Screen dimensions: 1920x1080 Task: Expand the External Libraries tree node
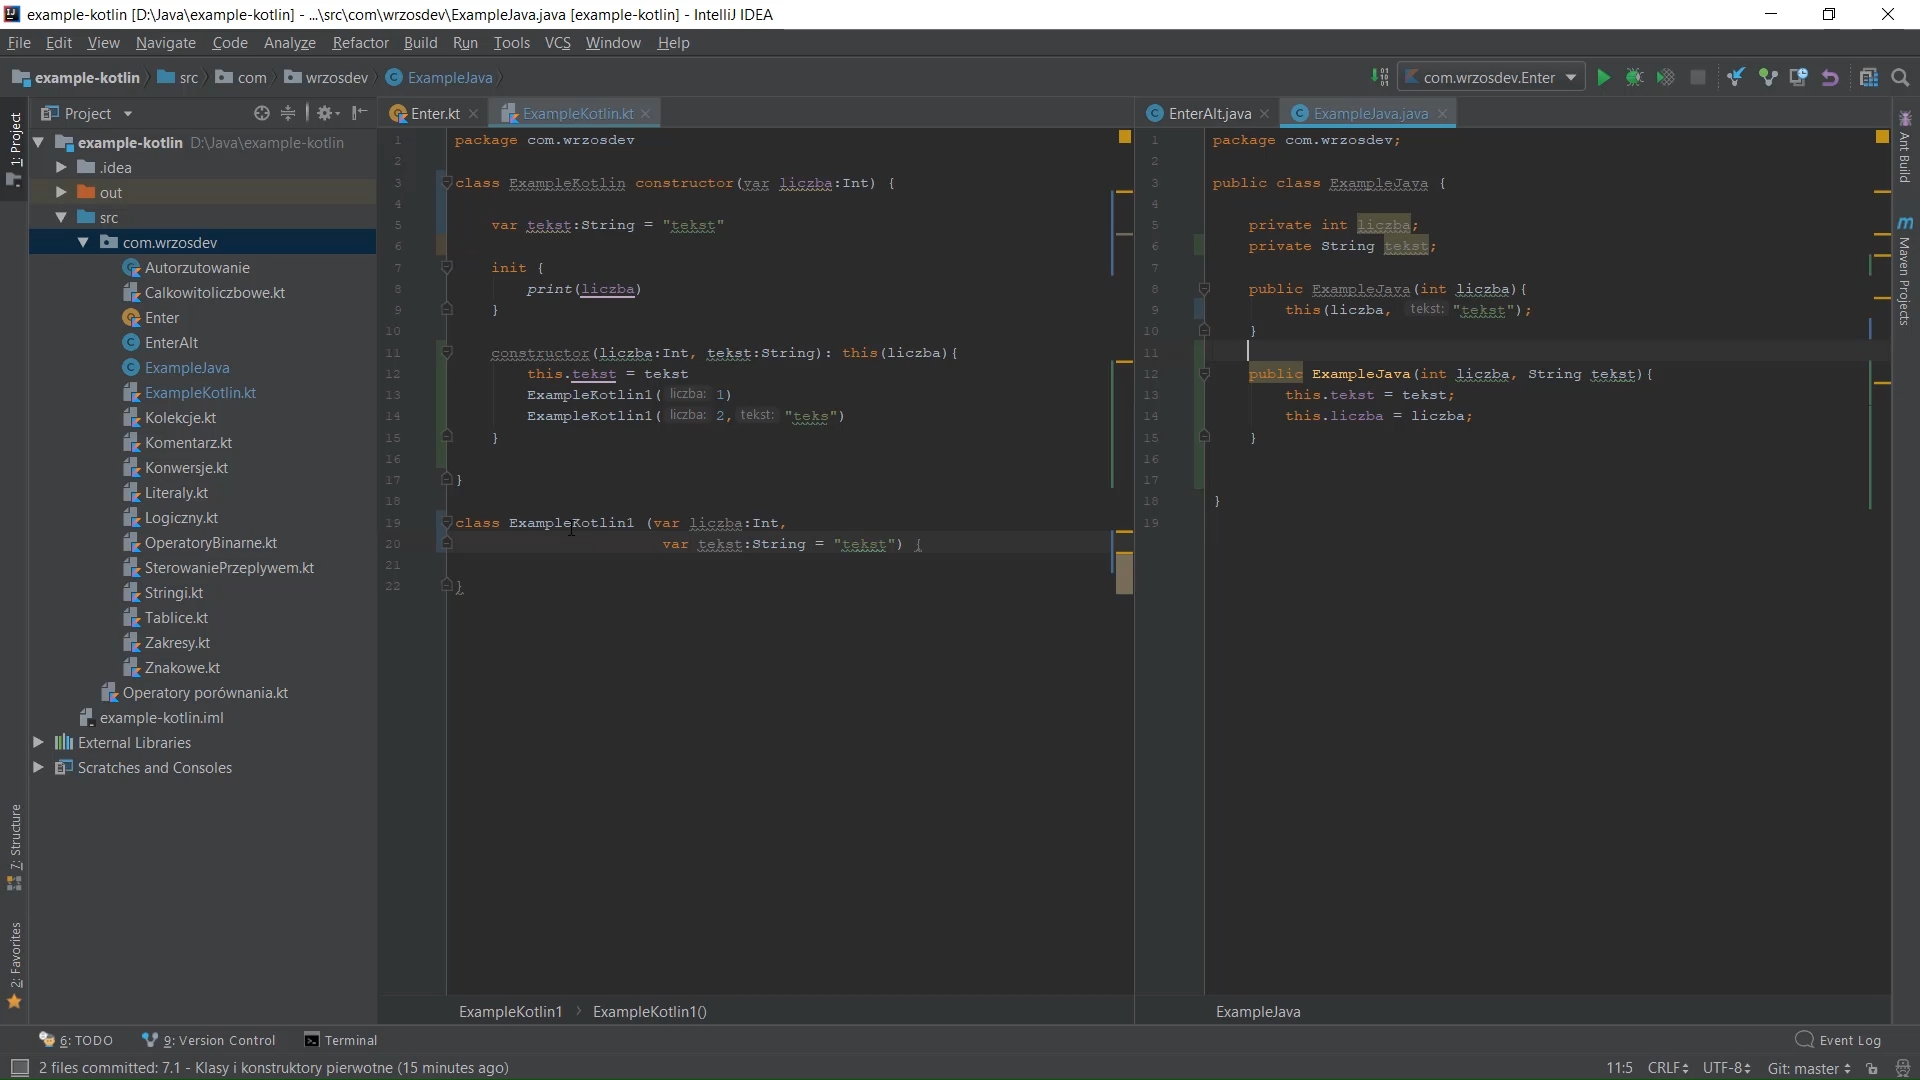(x=38, y=742)
